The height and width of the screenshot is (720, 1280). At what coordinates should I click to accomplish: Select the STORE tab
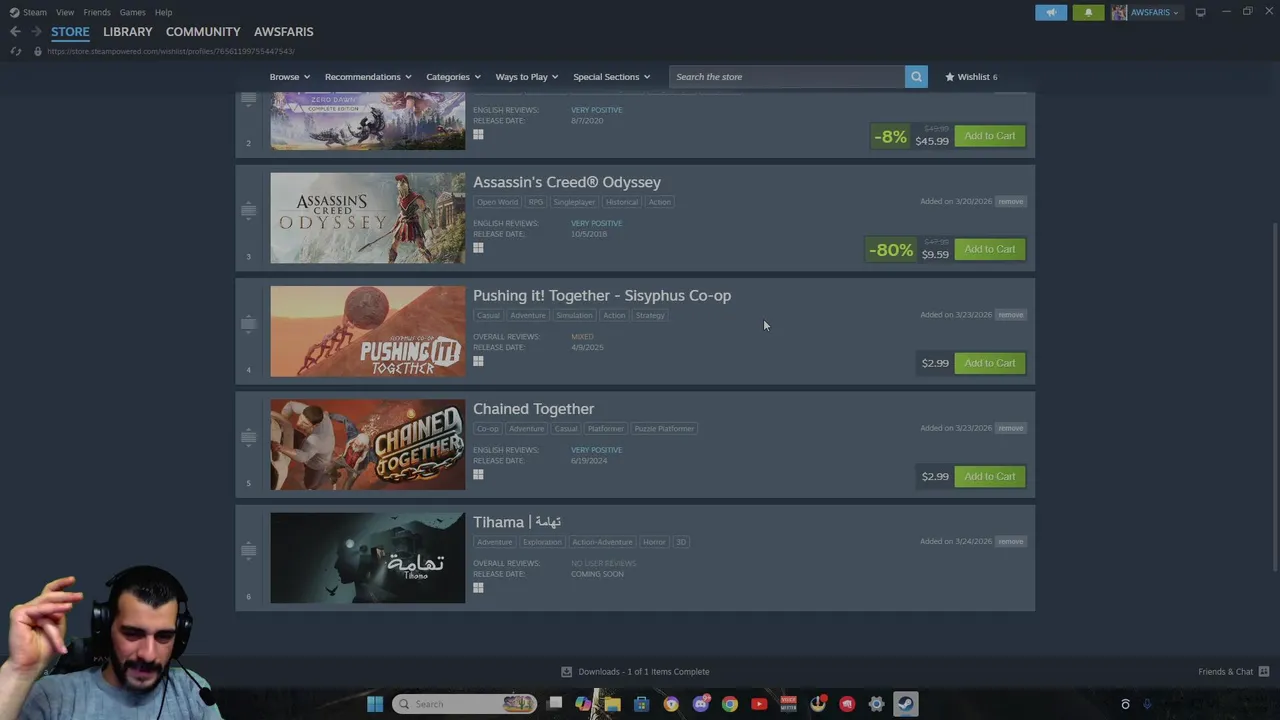pos(70,32)
